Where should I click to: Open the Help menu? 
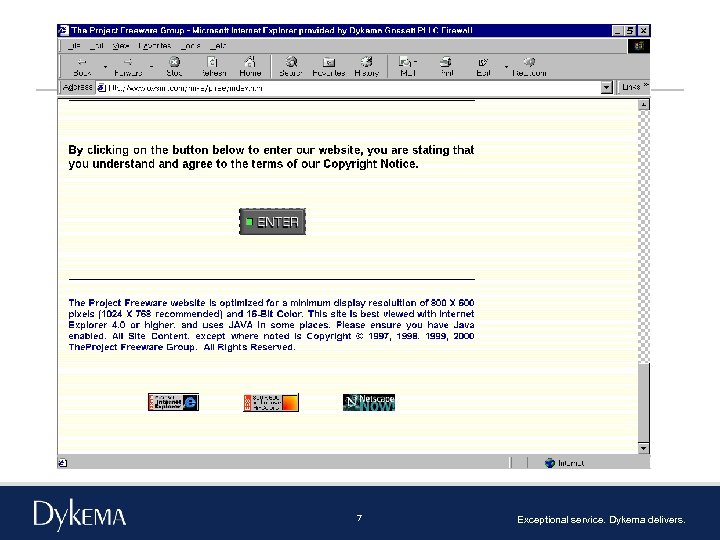(218, 45)
